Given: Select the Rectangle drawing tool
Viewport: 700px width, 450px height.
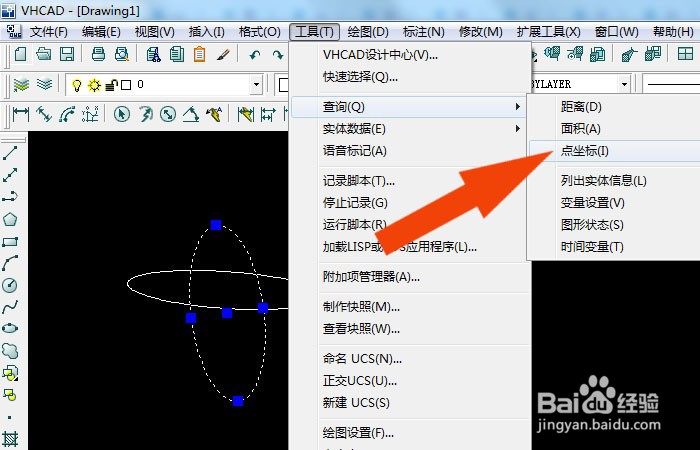Looking at the screenshot, I should click(x=10, y=242).
